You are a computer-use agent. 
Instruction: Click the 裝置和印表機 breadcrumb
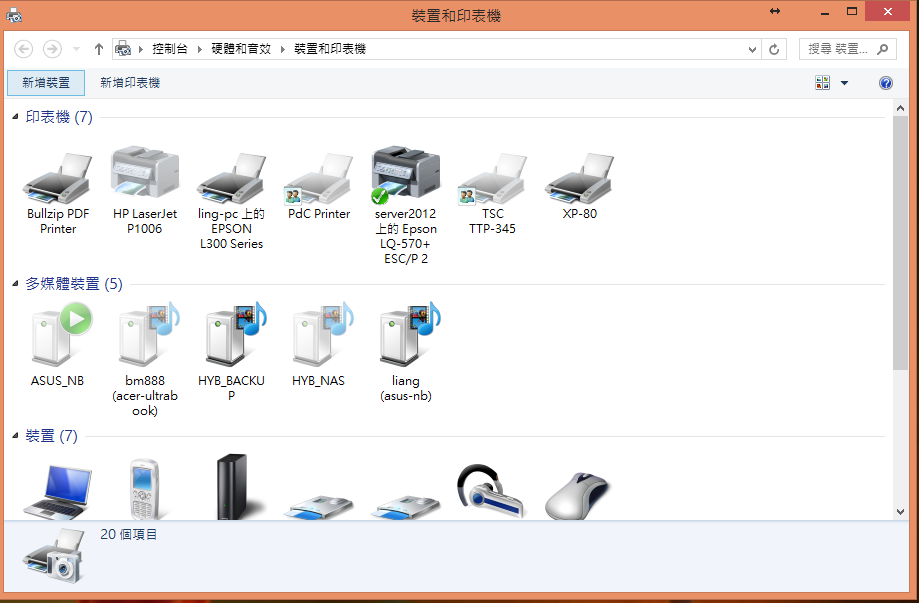pos(329,49)
